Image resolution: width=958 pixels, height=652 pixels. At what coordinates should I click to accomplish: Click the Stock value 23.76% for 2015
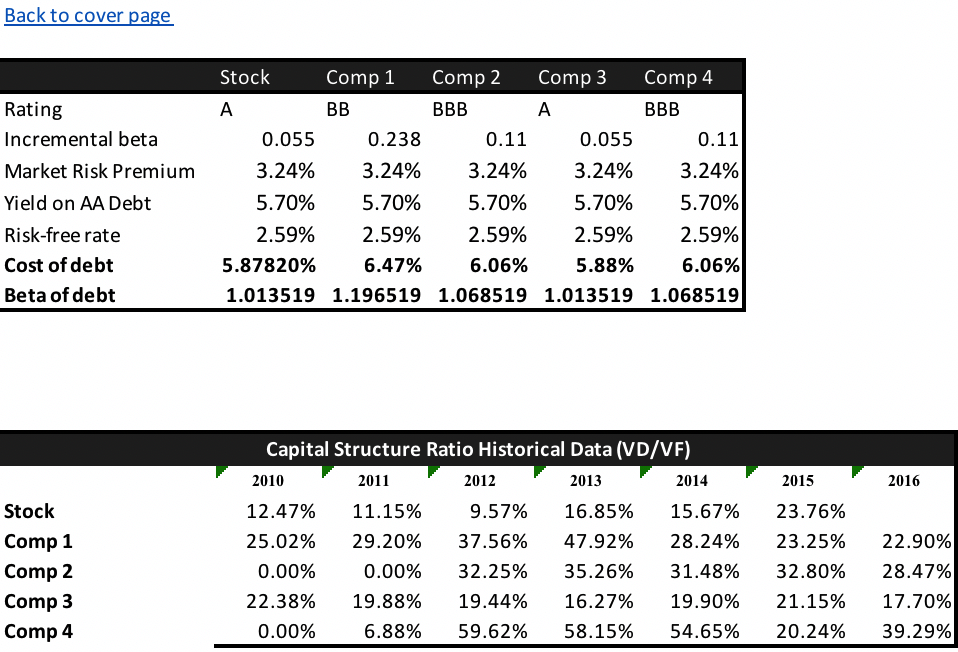[810, 511]
